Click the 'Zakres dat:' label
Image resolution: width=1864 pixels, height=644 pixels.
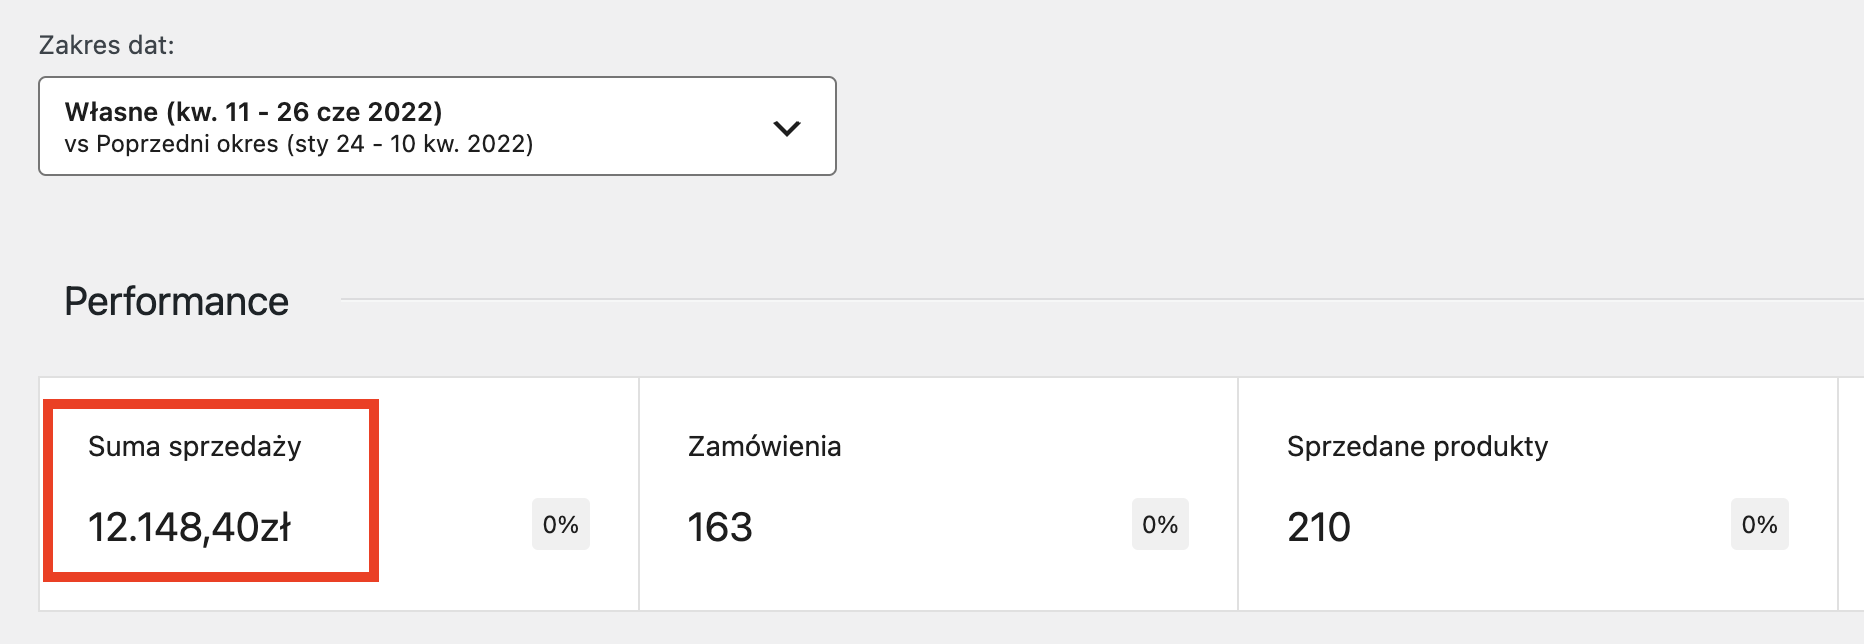pyautogui.click(x=106, y=45)
